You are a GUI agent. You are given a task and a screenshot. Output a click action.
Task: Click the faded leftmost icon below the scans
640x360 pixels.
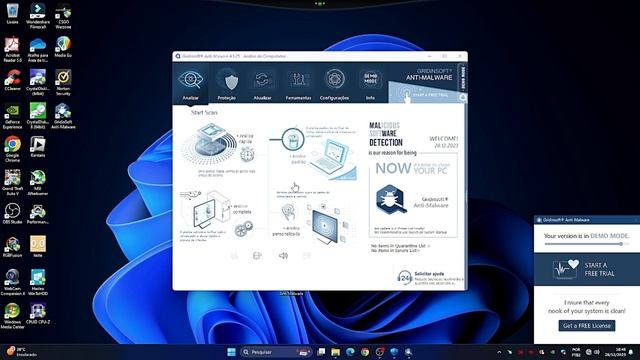(234, 256)
